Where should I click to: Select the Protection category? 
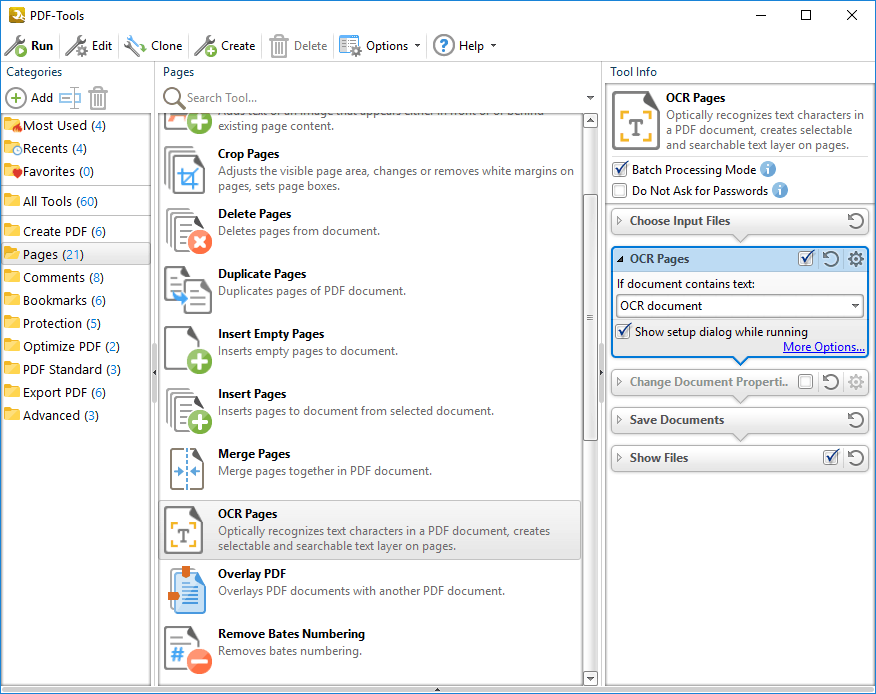[75, 324]
